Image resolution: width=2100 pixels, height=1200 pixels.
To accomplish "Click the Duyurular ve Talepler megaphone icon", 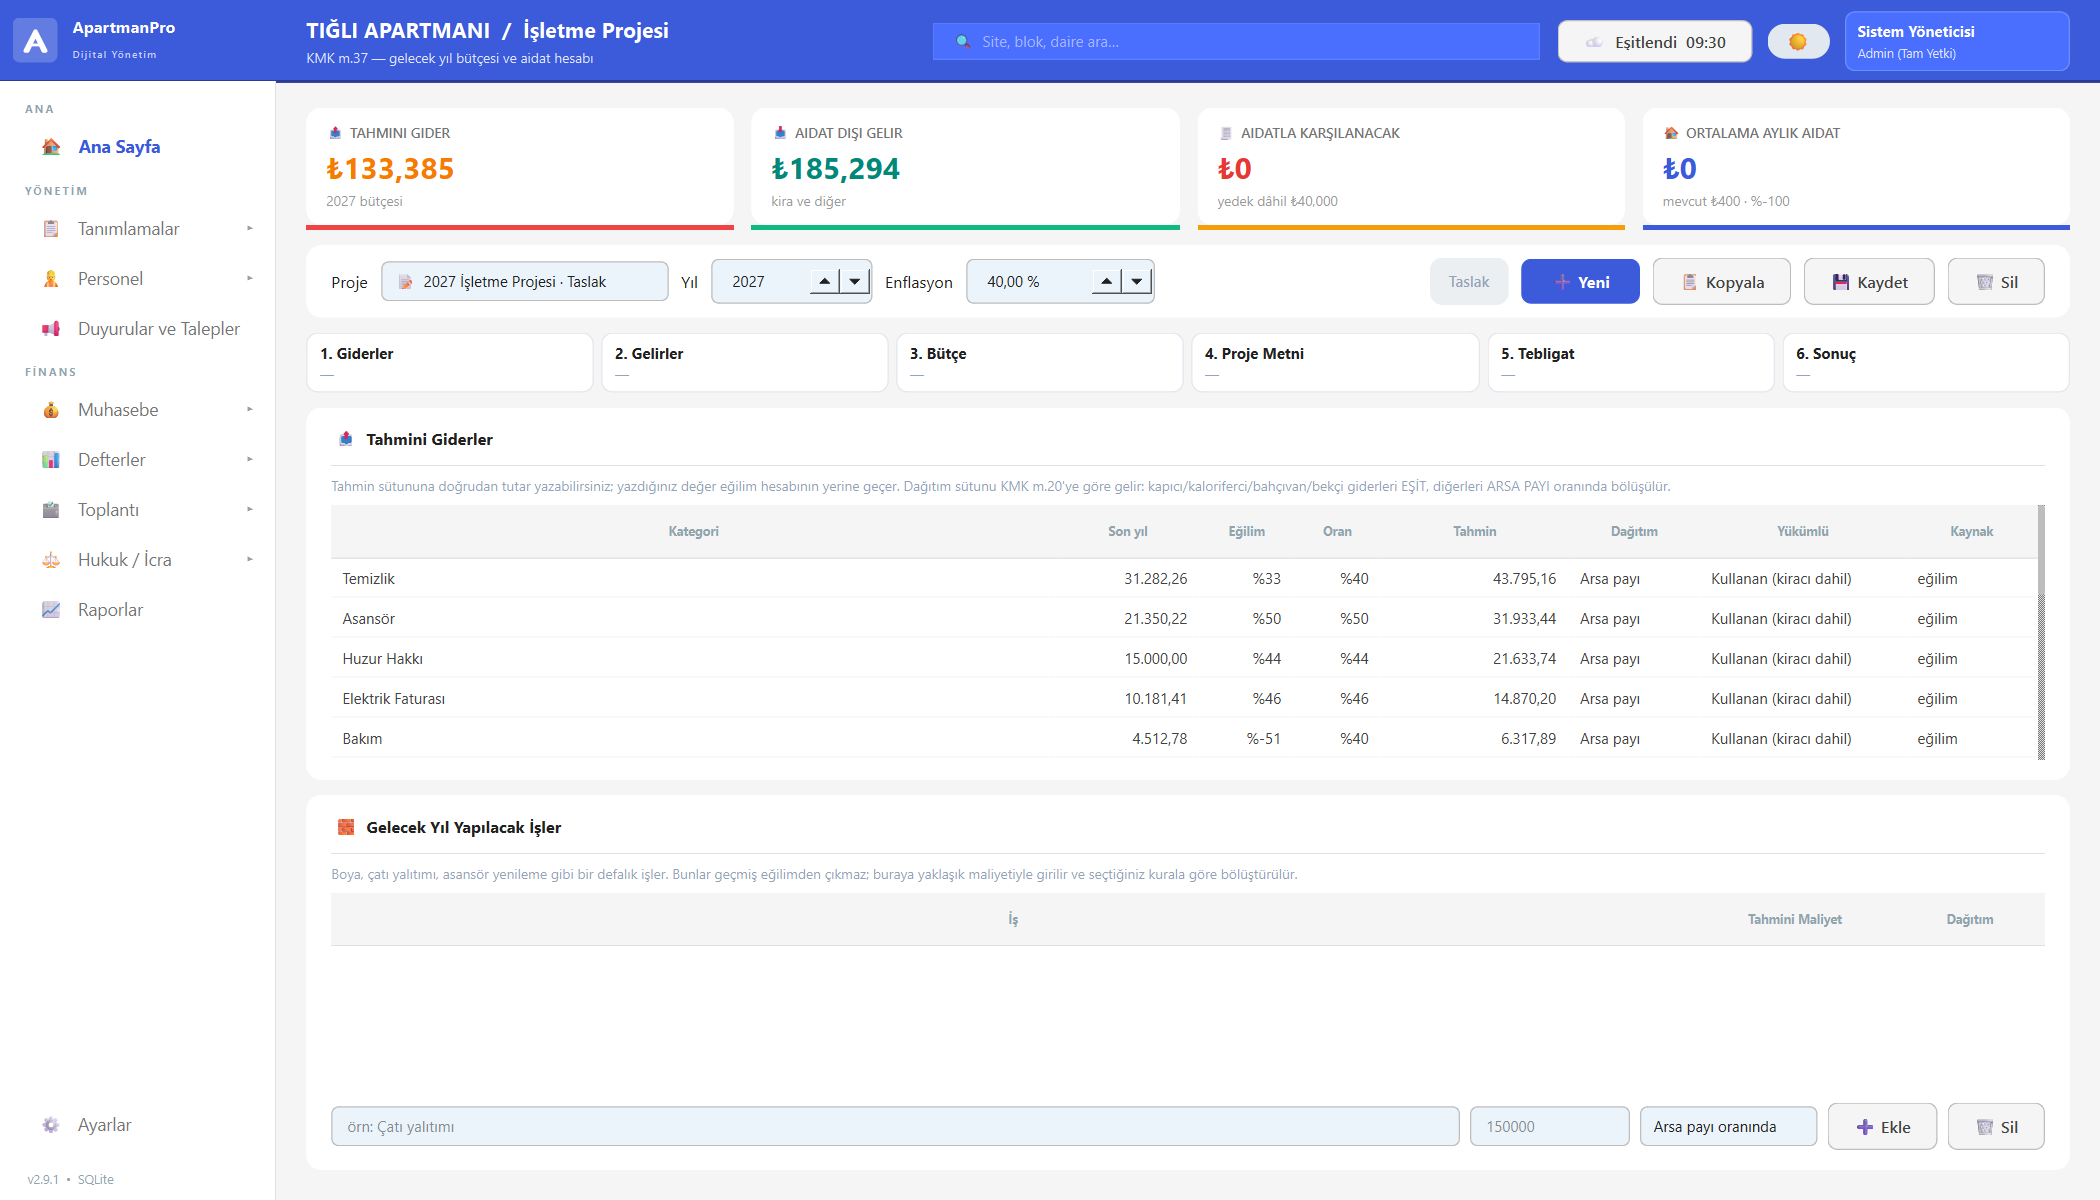I will [x=51, y=329].
